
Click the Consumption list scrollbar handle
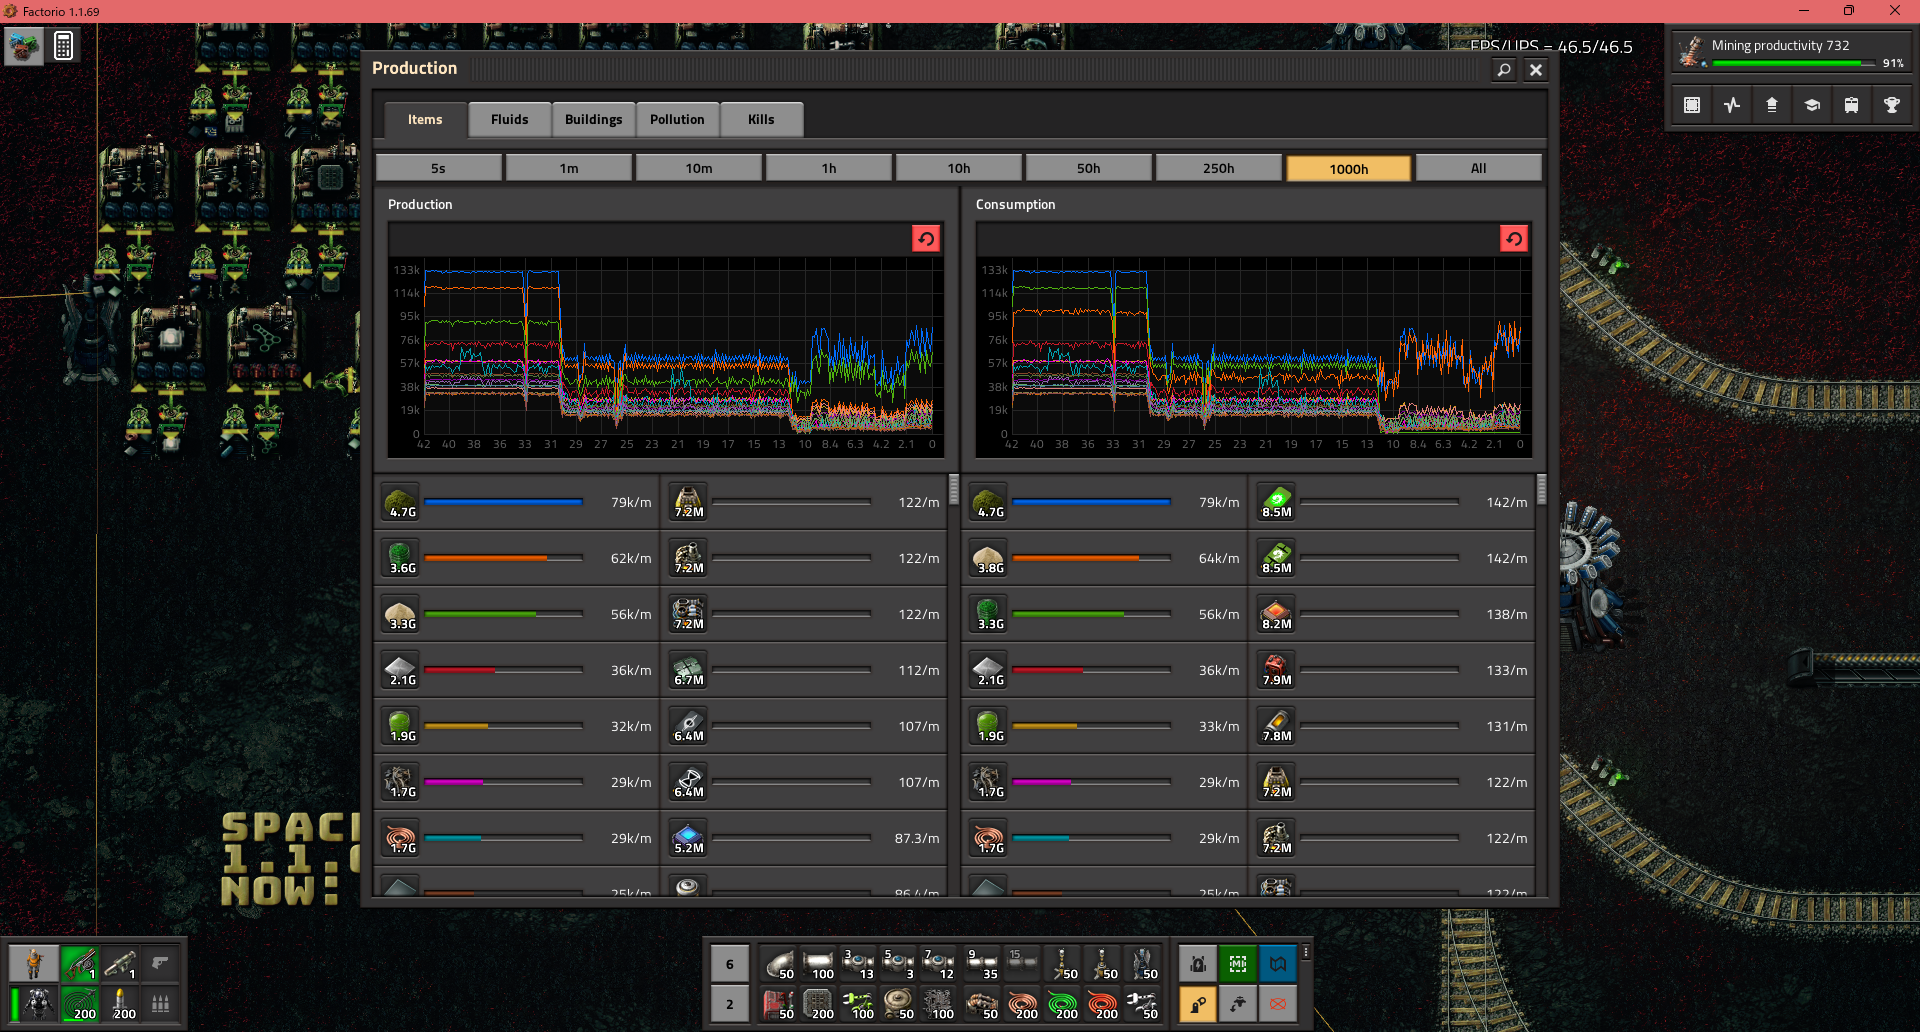click(x=1542, y=489)
